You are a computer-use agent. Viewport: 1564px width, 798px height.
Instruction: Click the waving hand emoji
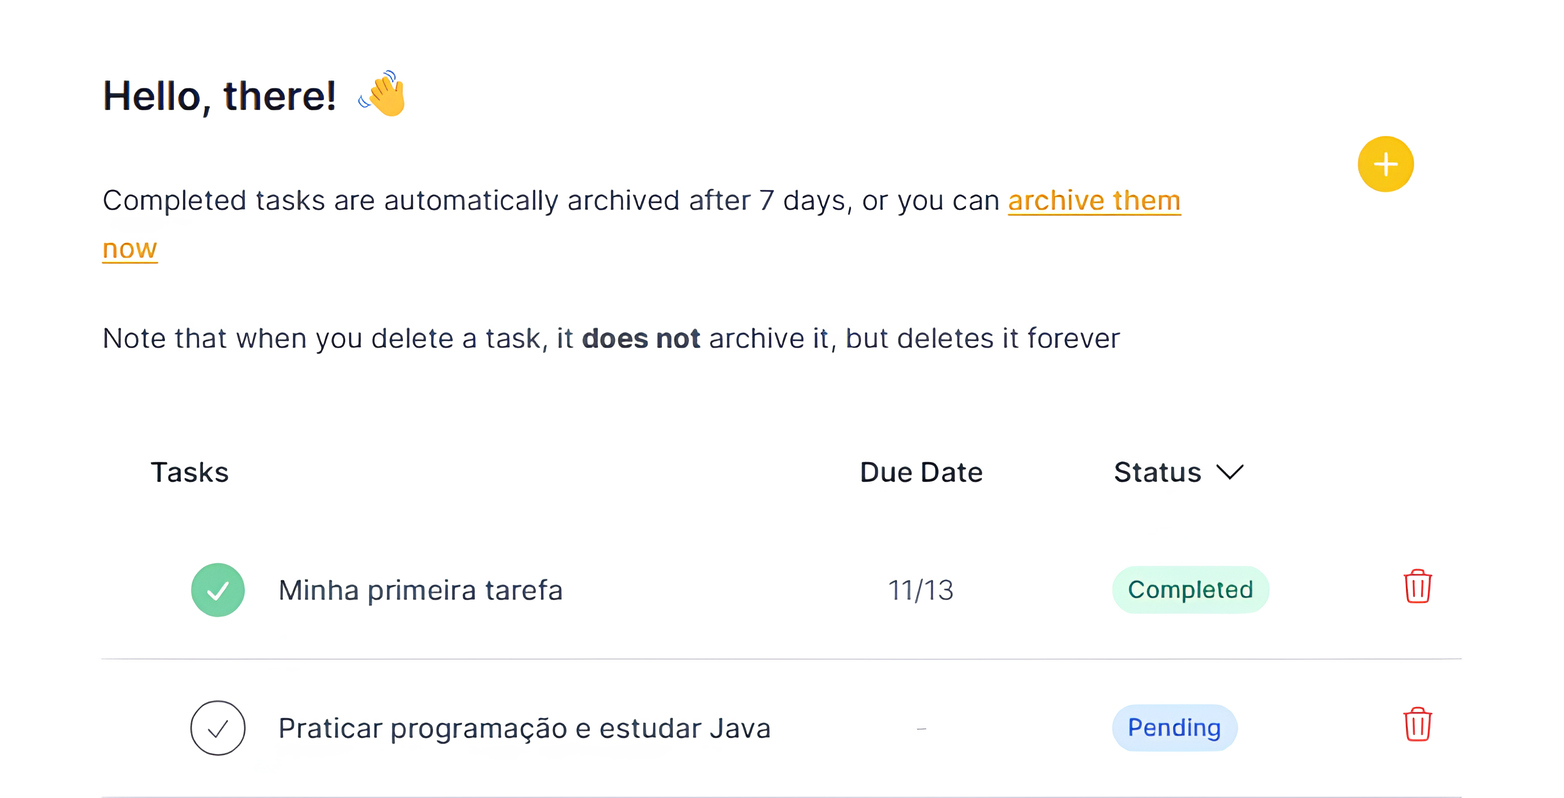pos(383,95)
